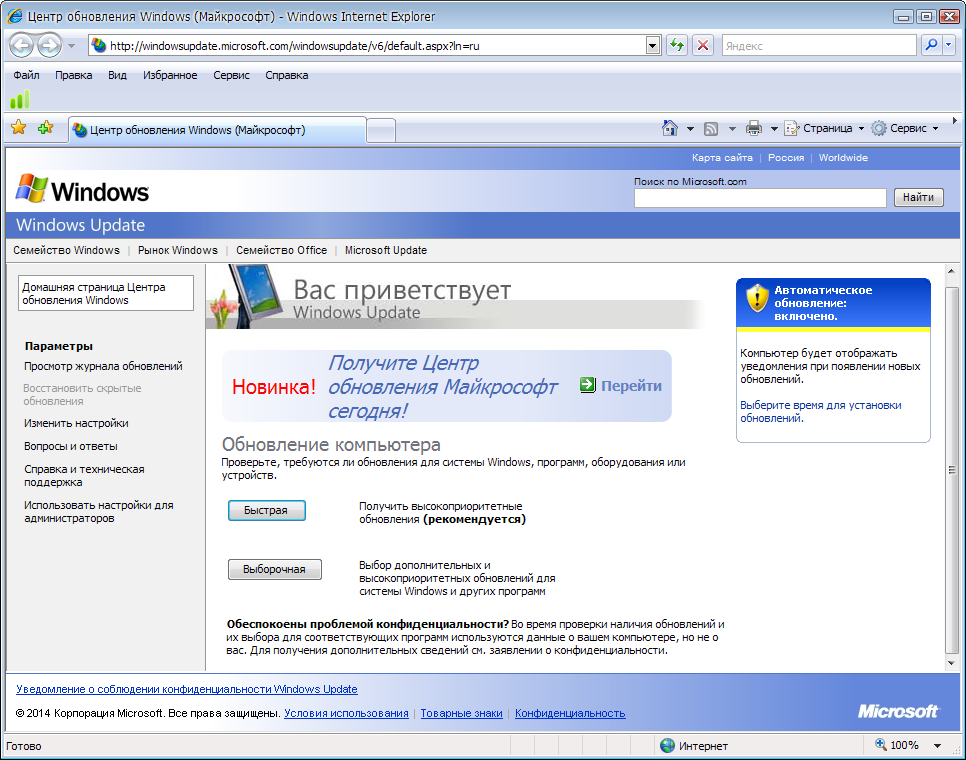The width and height of the screenshot is (966, 760).
Task: Open Семейство Office link
Action: 281,250
